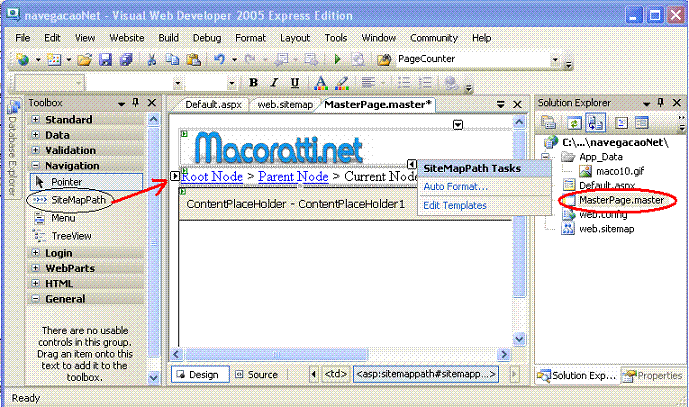Viewport: 689px width, 407px height.
Task: Expand the Login toolbox group
Action: [36, 253]
